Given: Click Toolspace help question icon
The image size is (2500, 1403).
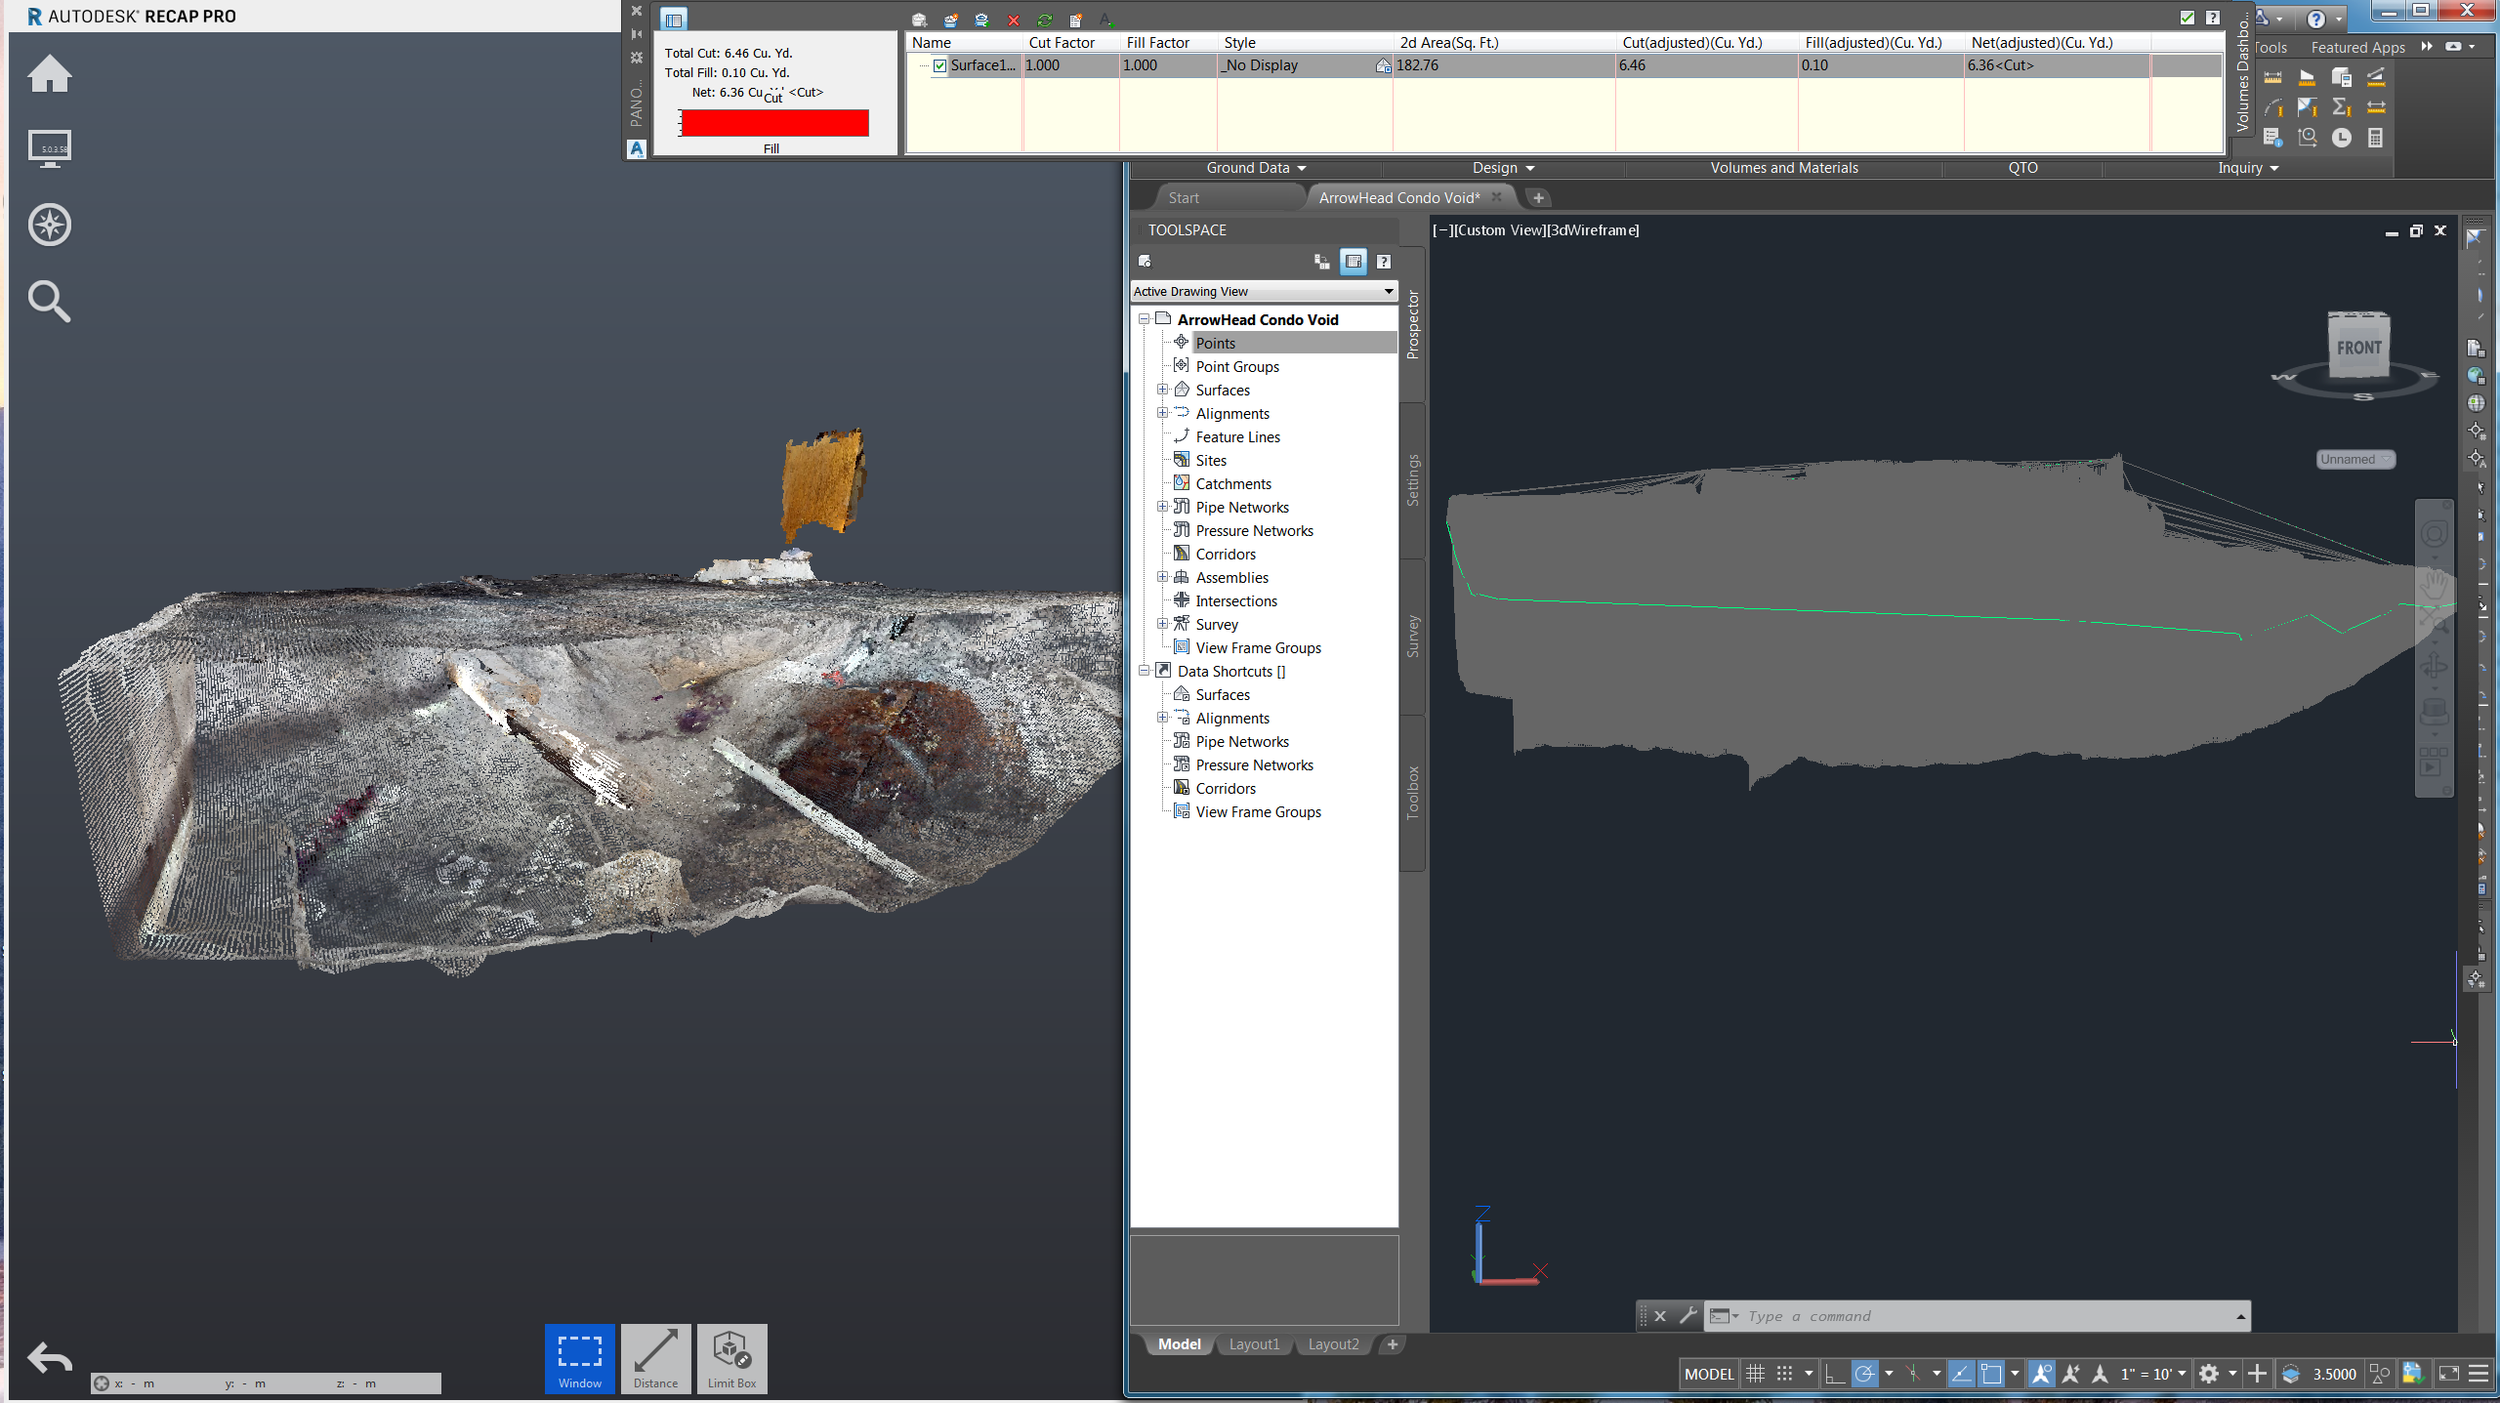Looking at the screenshot, I should (1383, 262).
